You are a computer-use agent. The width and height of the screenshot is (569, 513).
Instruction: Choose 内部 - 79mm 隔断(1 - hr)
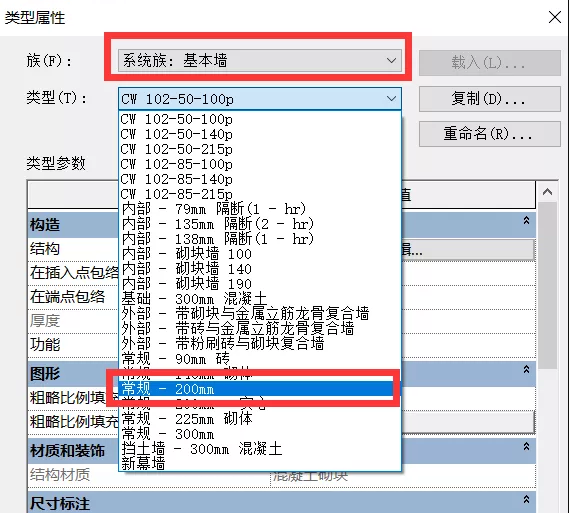[x=260, y=209]
